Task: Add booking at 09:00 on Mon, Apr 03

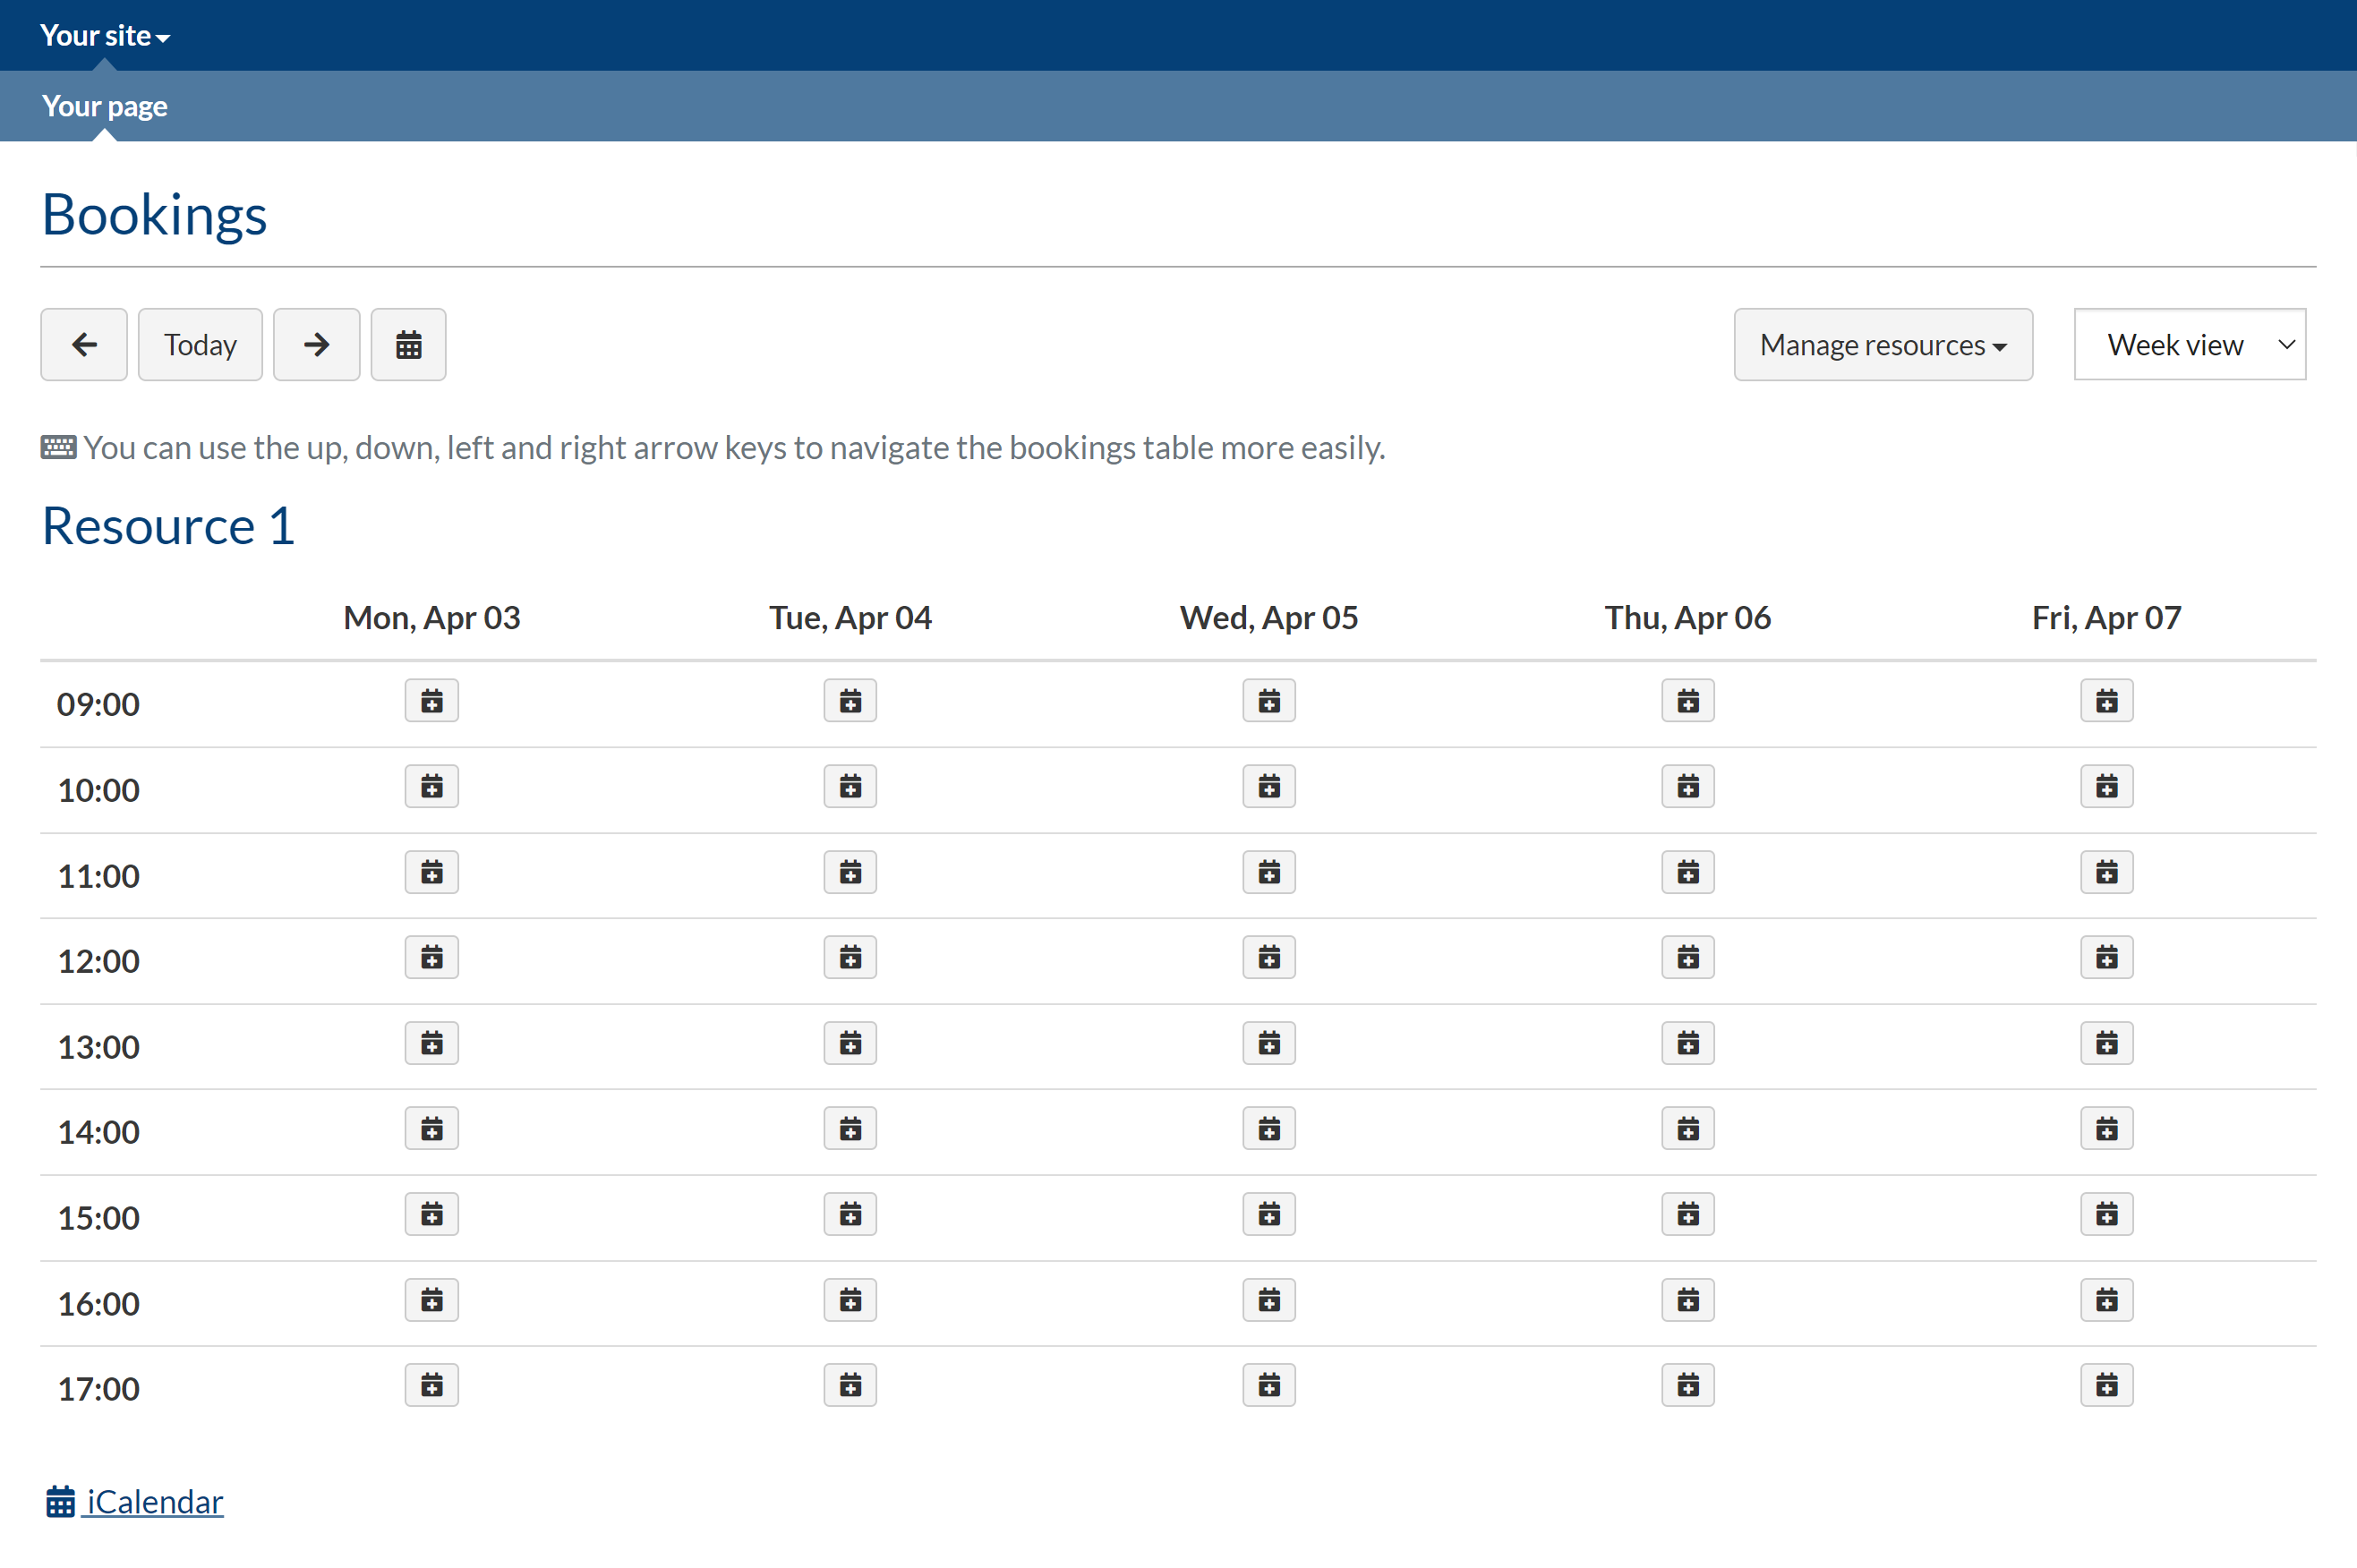Action: (x=432, y=701)
